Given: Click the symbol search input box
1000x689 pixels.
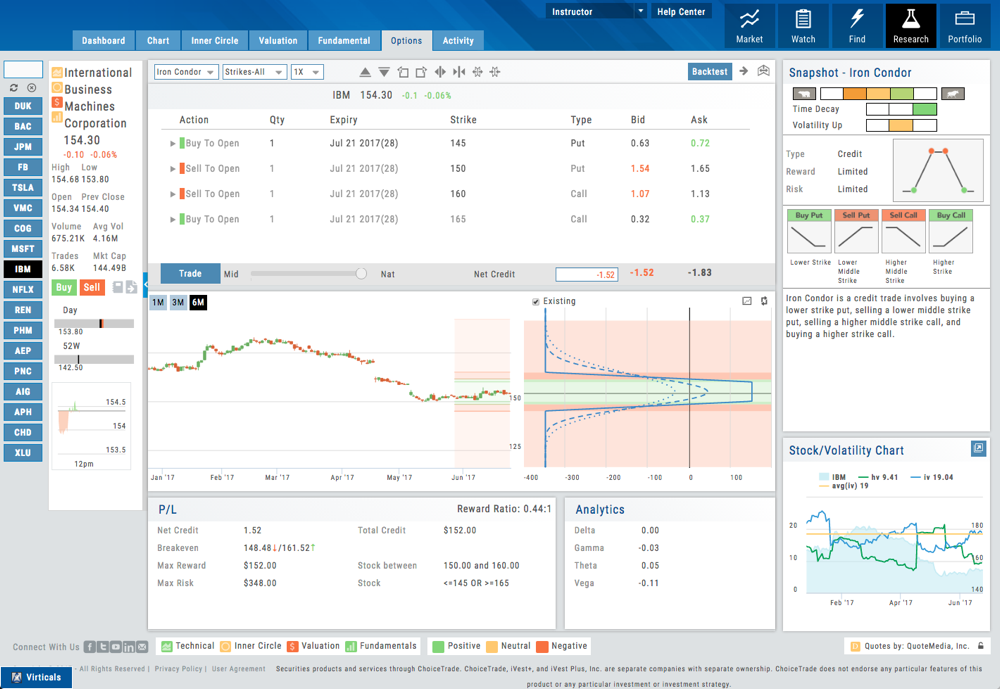Looking at the screenshot, I should [x=23, y=69].
